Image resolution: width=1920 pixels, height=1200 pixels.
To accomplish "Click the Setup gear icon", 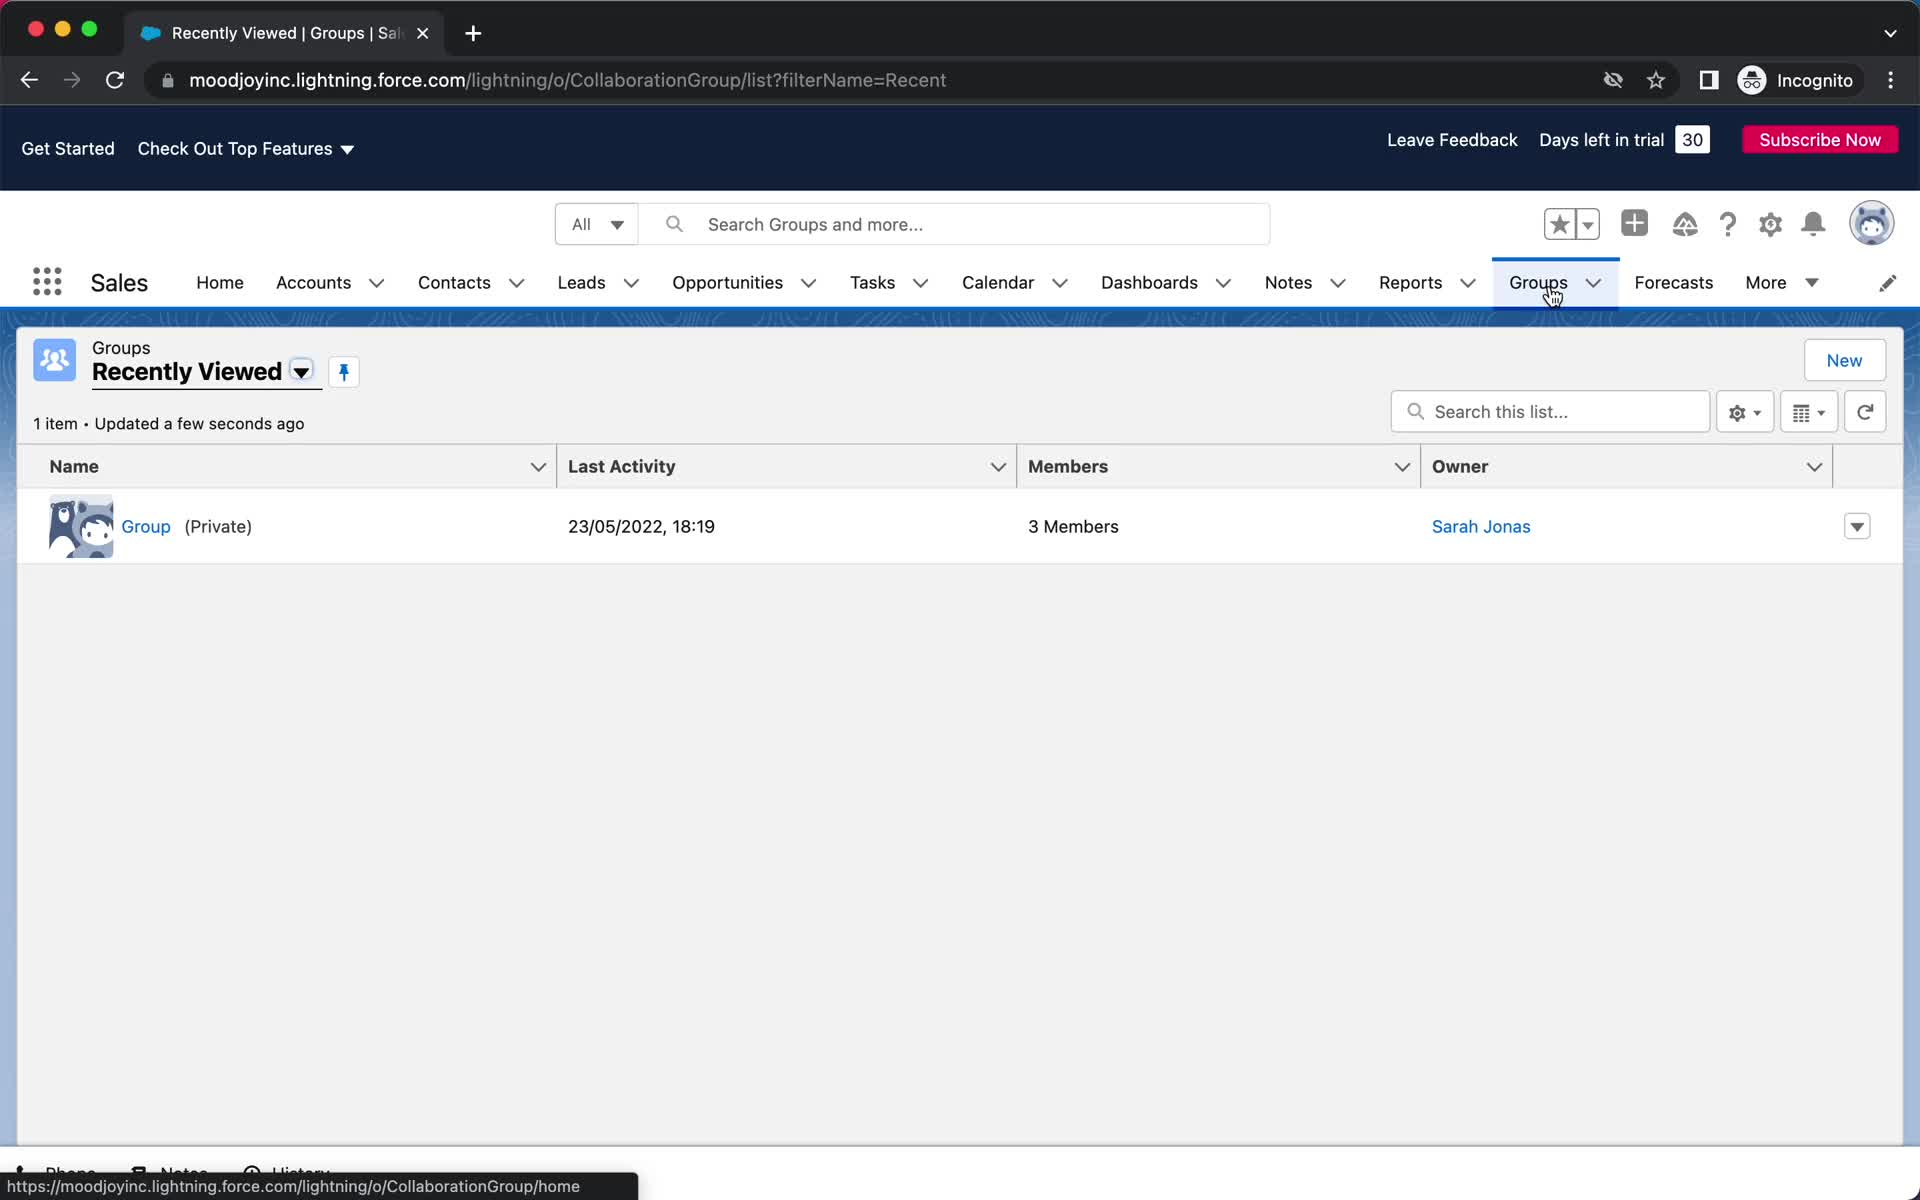I will click(1771, 224).
